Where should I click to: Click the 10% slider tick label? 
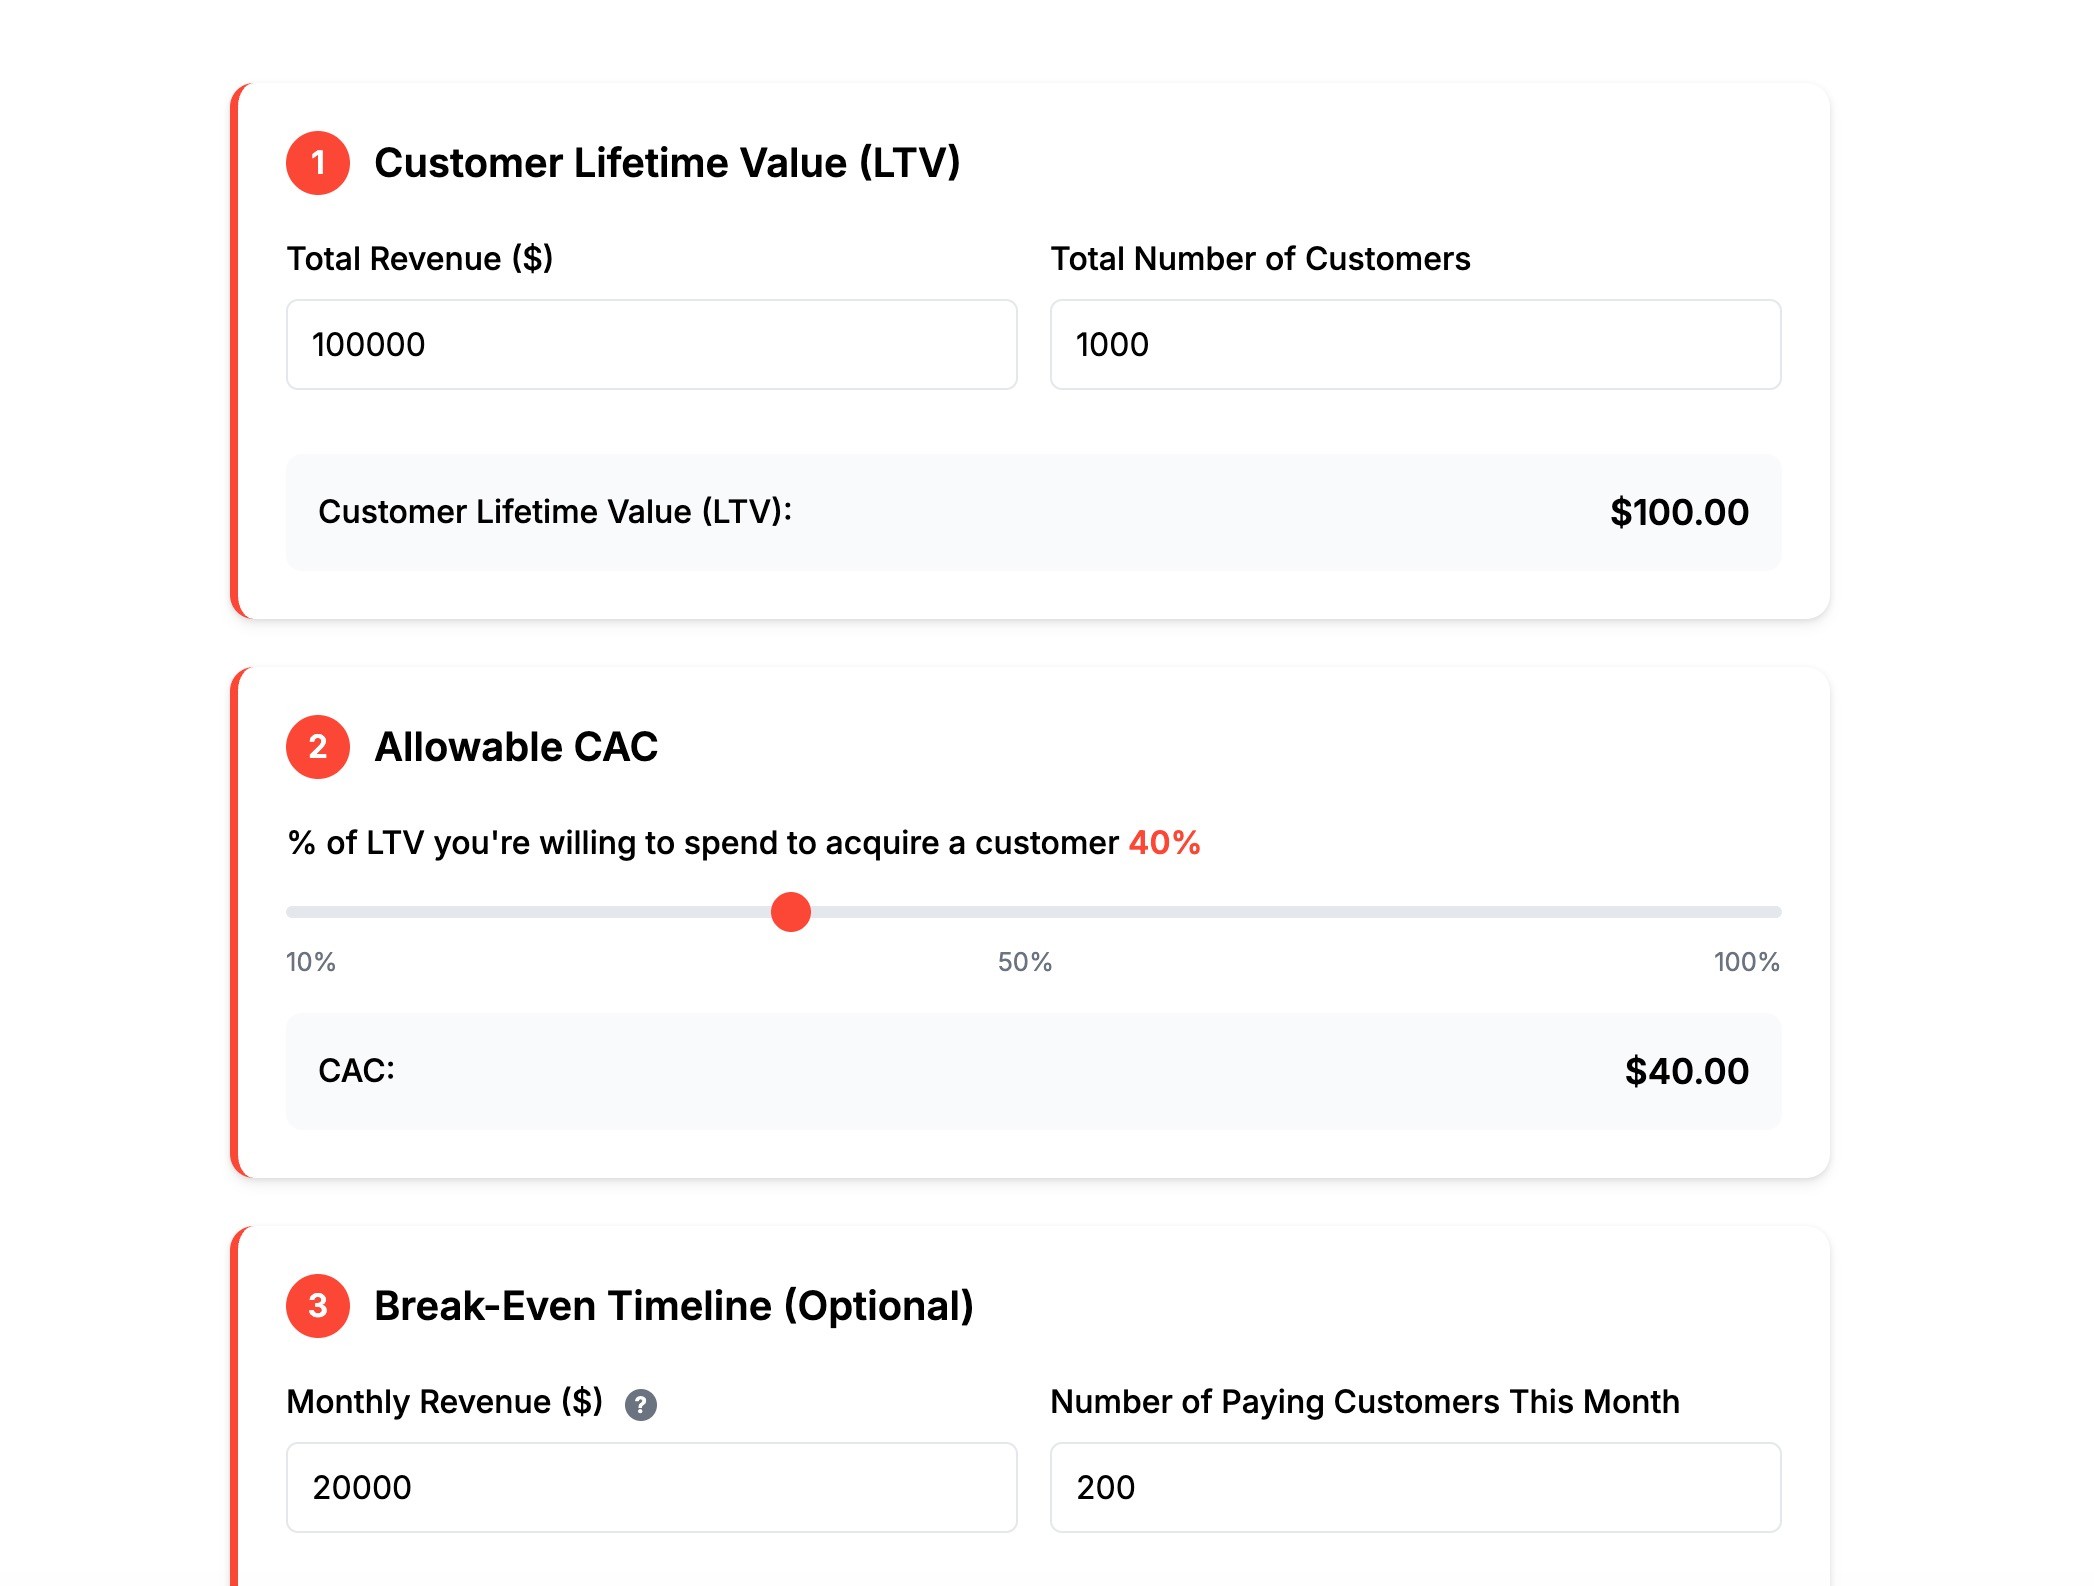tap(311, 962)
